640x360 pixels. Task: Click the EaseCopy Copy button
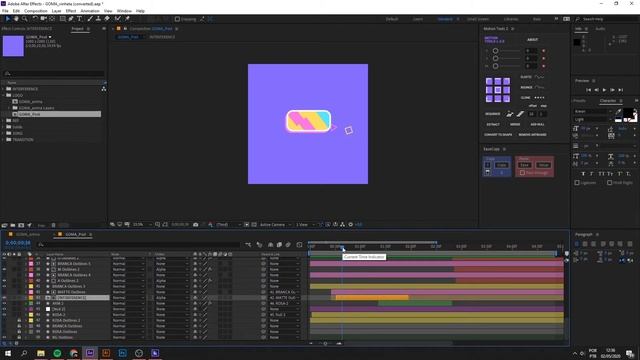pos(502,165)
